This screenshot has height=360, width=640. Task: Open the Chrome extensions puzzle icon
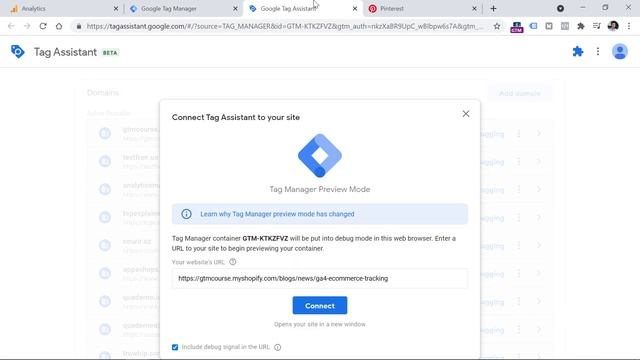click(x=580, y=26)
